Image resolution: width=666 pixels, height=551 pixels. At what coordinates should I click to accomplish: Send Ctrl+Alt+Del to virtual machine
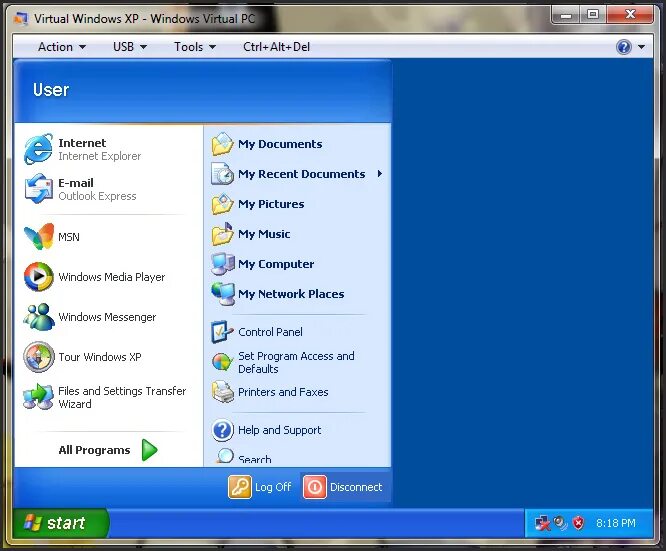pos(277,47)
